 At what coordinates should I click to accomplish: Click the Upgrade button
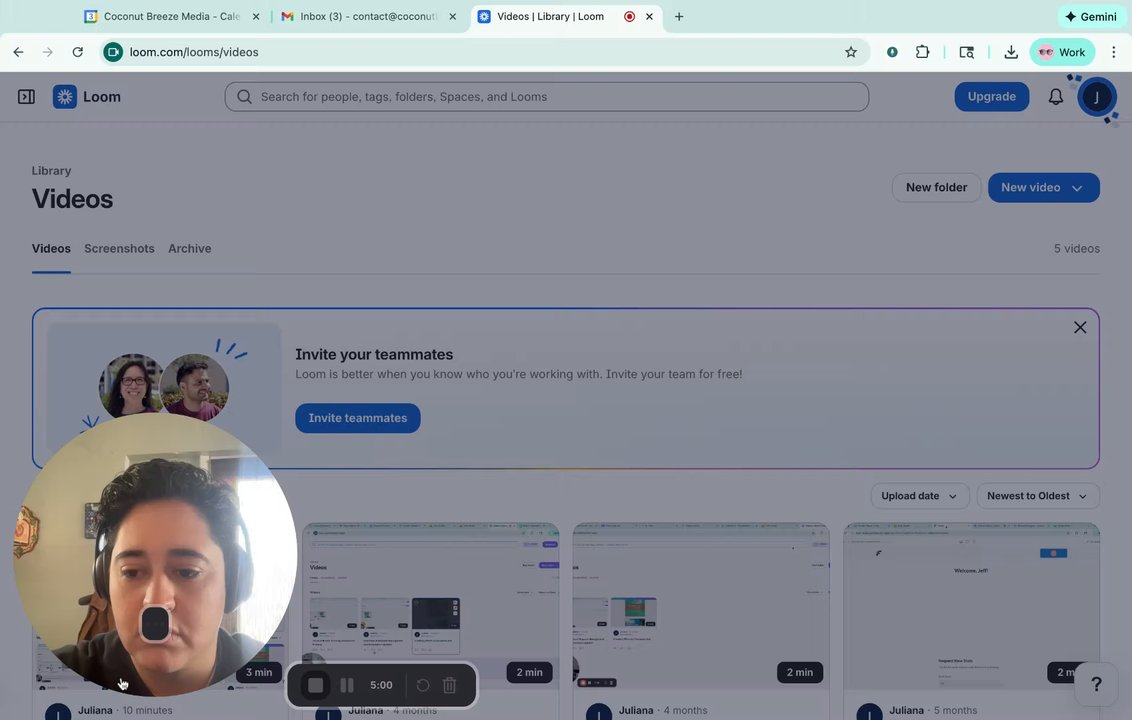991,97
